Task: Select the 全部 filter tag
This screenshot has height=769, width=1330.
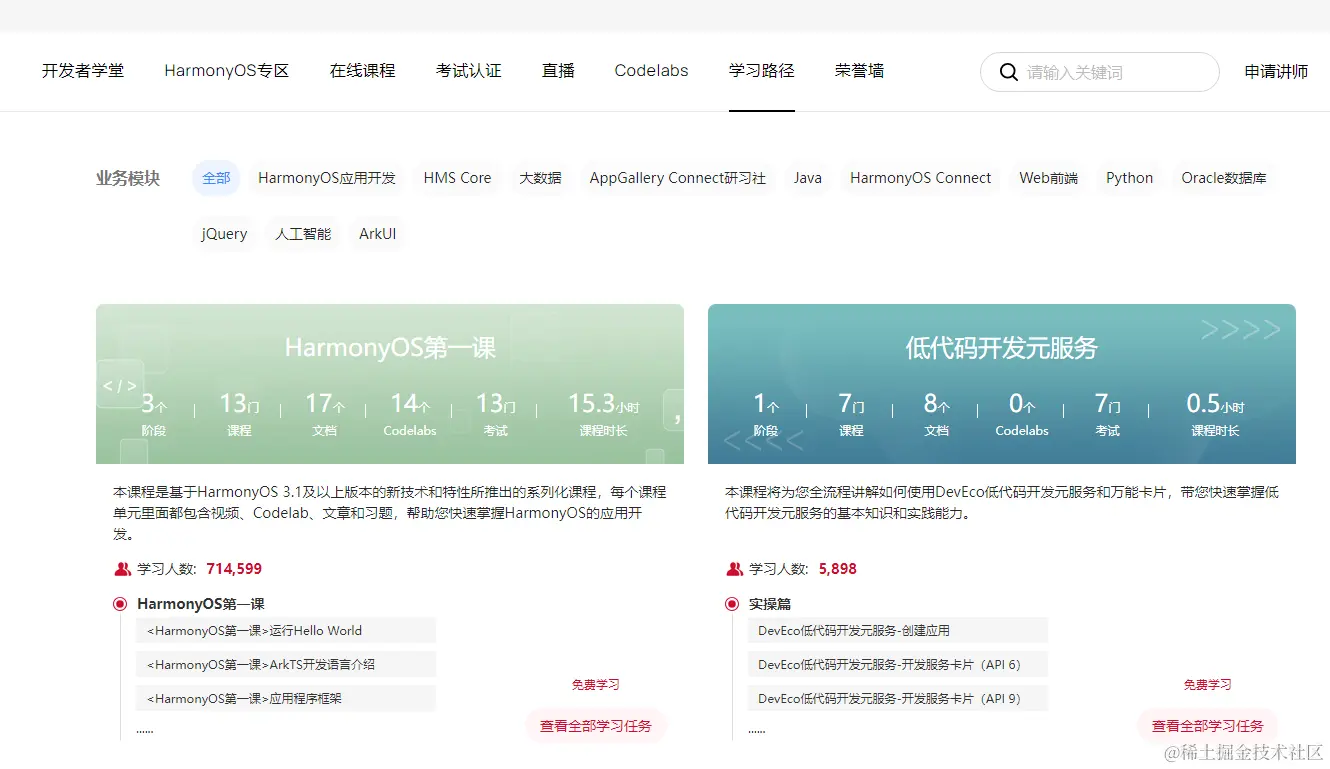Action: (x=216, y=178)
